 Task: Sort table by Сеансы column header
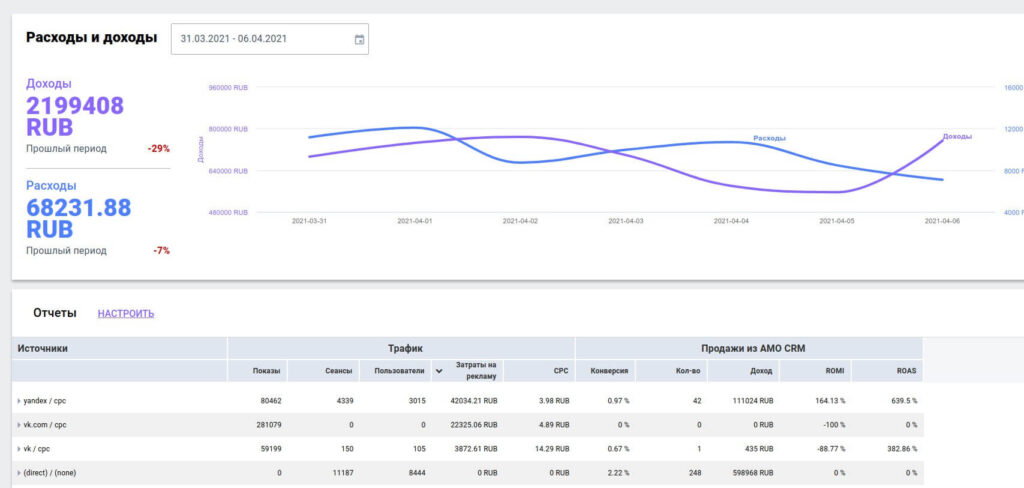338,371
